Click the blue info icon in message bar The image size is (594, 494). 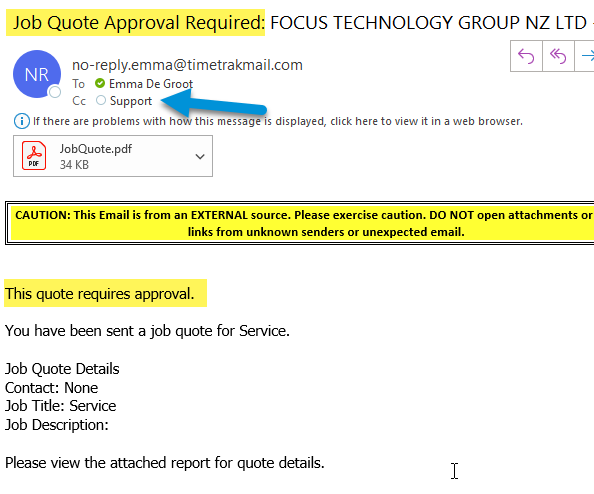pos(22,121)
